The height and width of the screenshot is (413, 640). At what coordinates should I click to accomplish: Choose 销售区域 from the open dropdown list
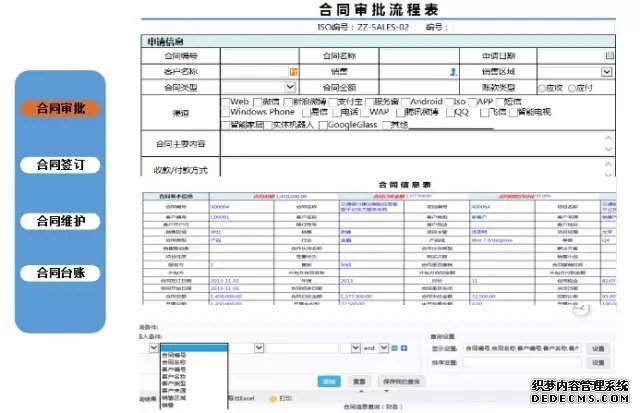[174, 397]
